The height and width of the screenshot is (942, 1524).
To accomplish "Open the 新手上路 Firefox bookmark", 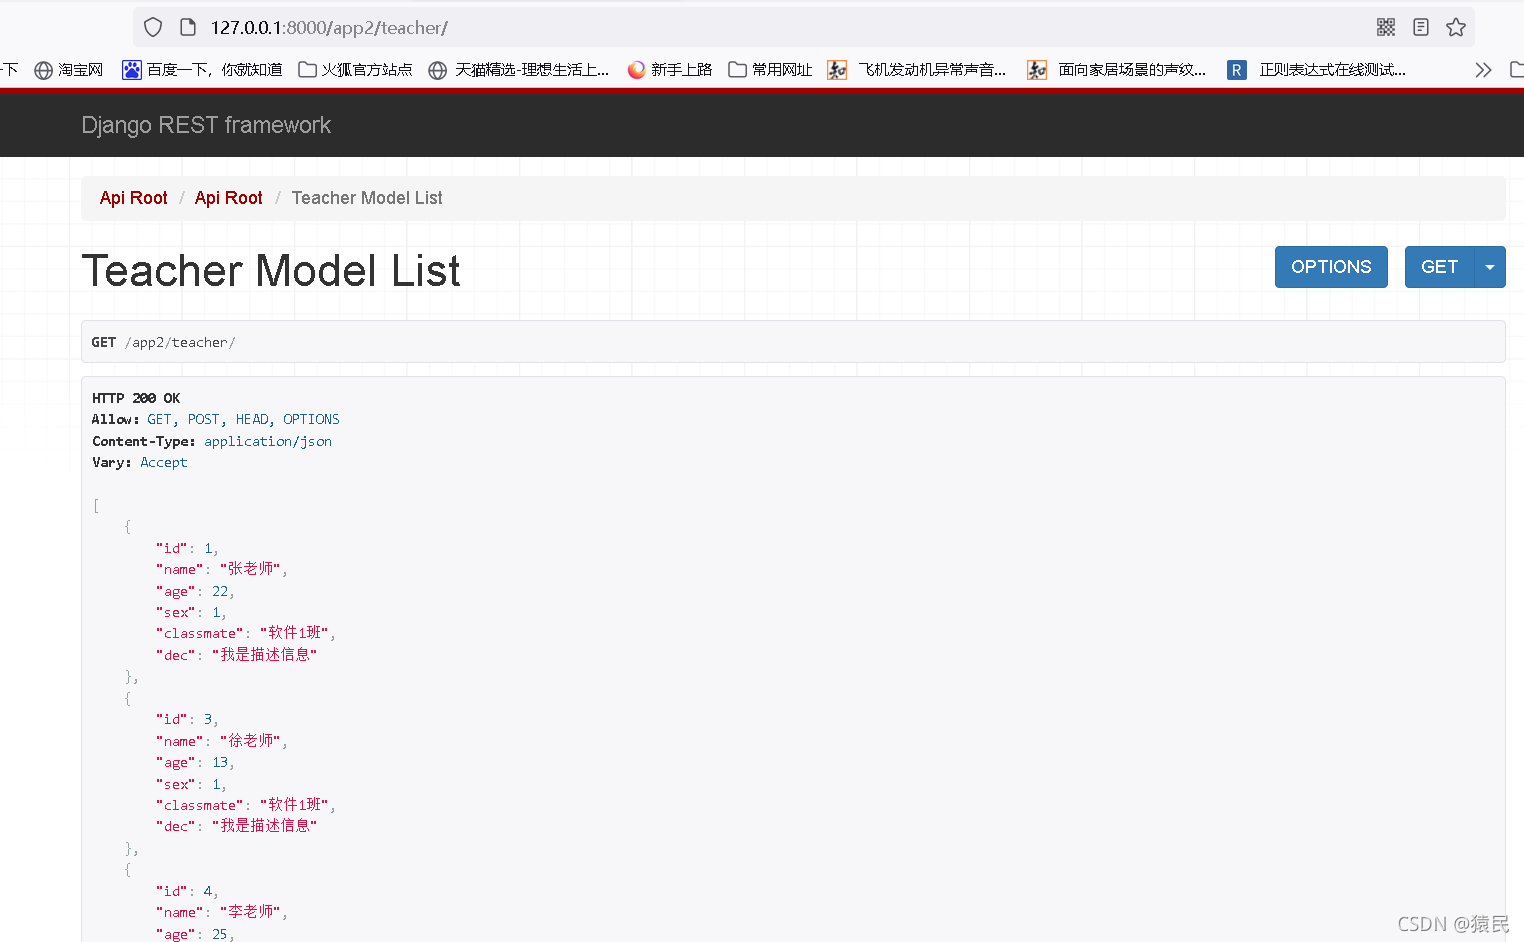I will coord(669,70).
